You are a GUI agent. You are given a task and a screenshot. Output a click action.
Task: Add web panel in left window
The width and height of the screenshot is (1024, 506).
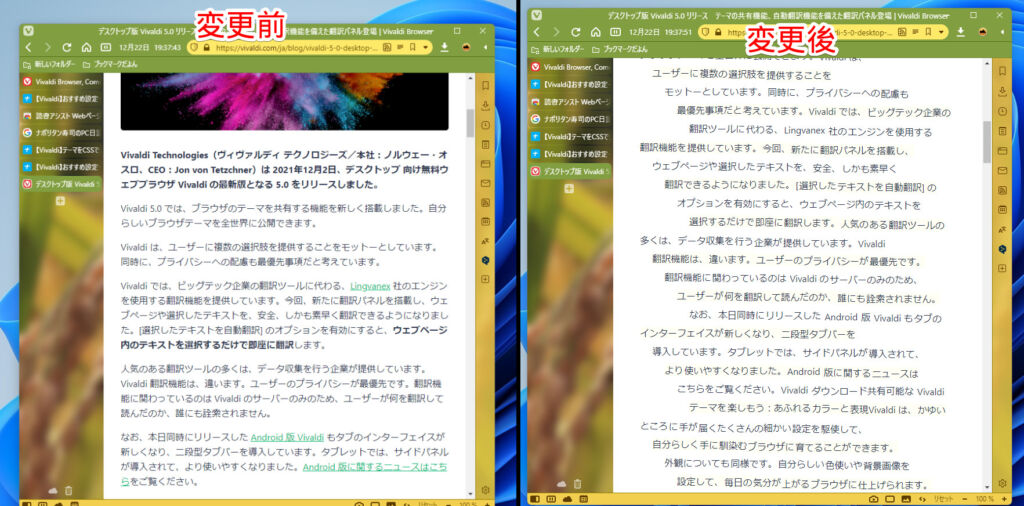tap(485, 279)
